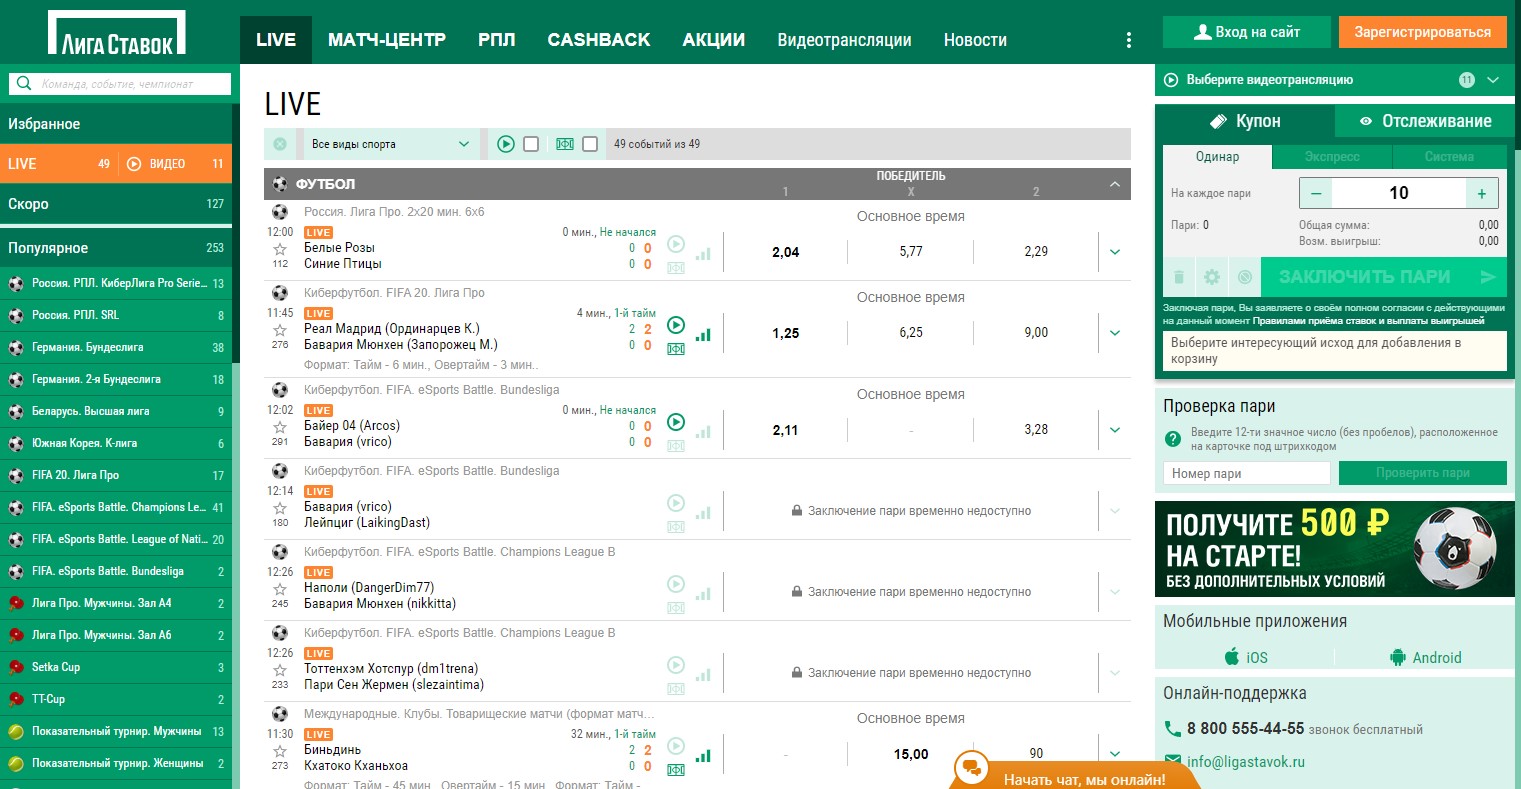Play video stream for Реал Мадрид match

(x=676, y=325)
